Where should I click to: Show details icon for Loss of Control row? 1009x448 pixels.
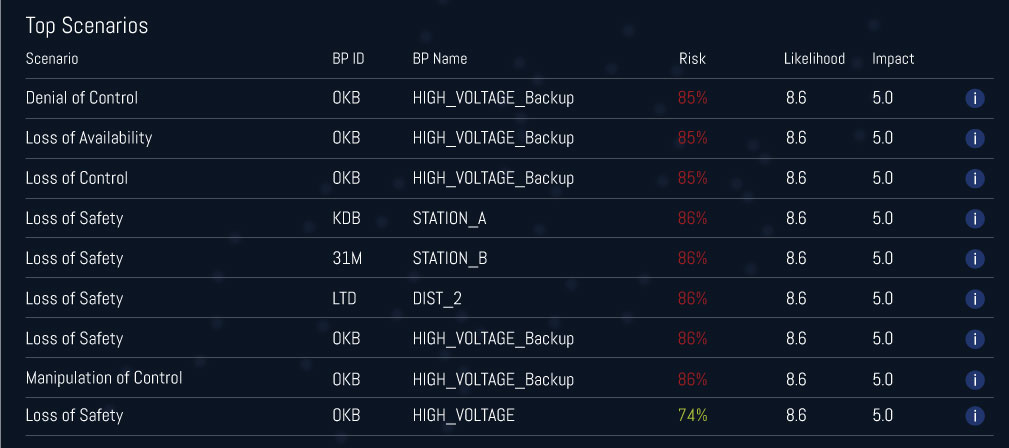tap(974, 178)
